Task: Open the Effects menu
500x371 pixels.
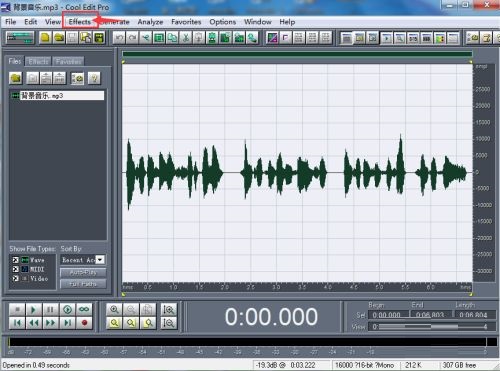Action: (80, 22)
